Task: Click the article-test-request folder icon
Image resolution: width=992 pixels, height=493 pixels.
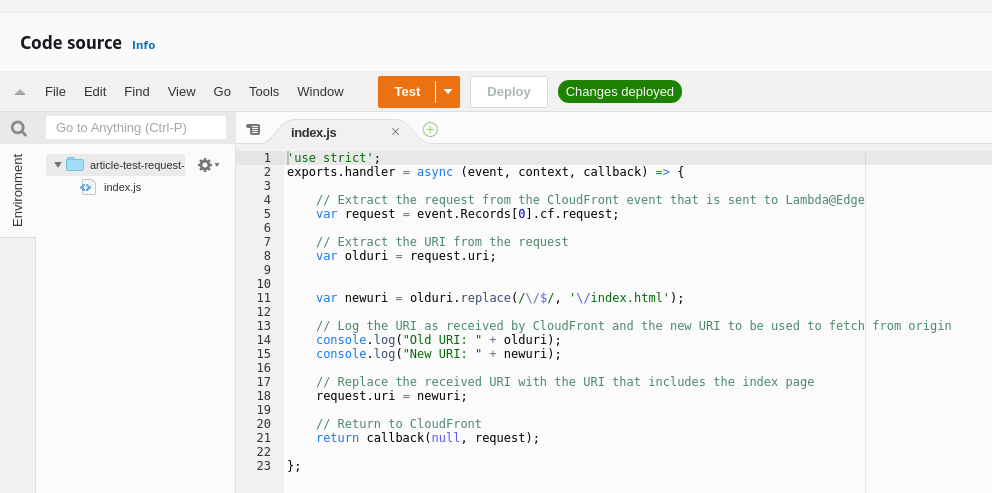Action: 75,165
